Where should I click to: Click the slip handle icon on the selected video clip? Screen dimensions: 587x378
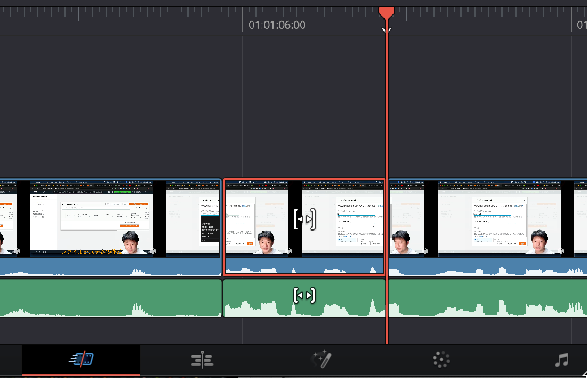point(305,219)
